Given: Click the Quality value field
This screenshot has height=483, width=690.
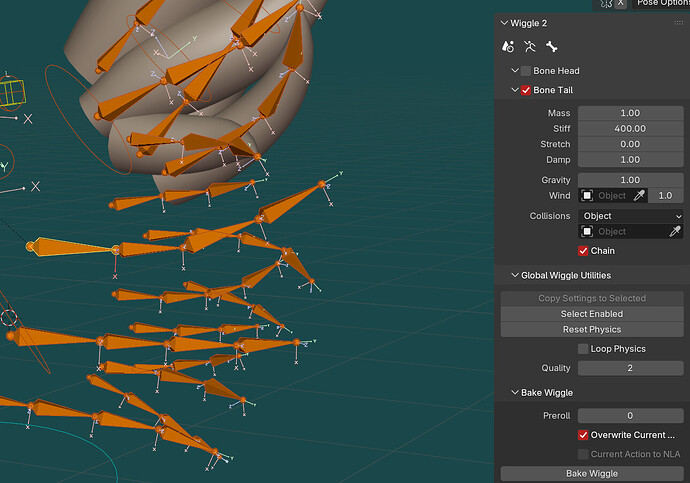Looking at the screenshot, I should tap(630, 368).
